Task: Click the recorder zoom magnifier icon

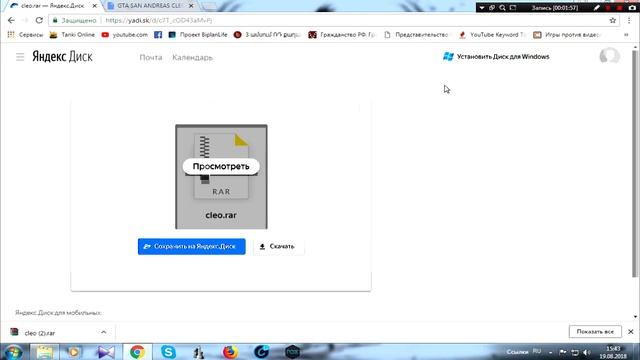Action: [x=502, y=7]
